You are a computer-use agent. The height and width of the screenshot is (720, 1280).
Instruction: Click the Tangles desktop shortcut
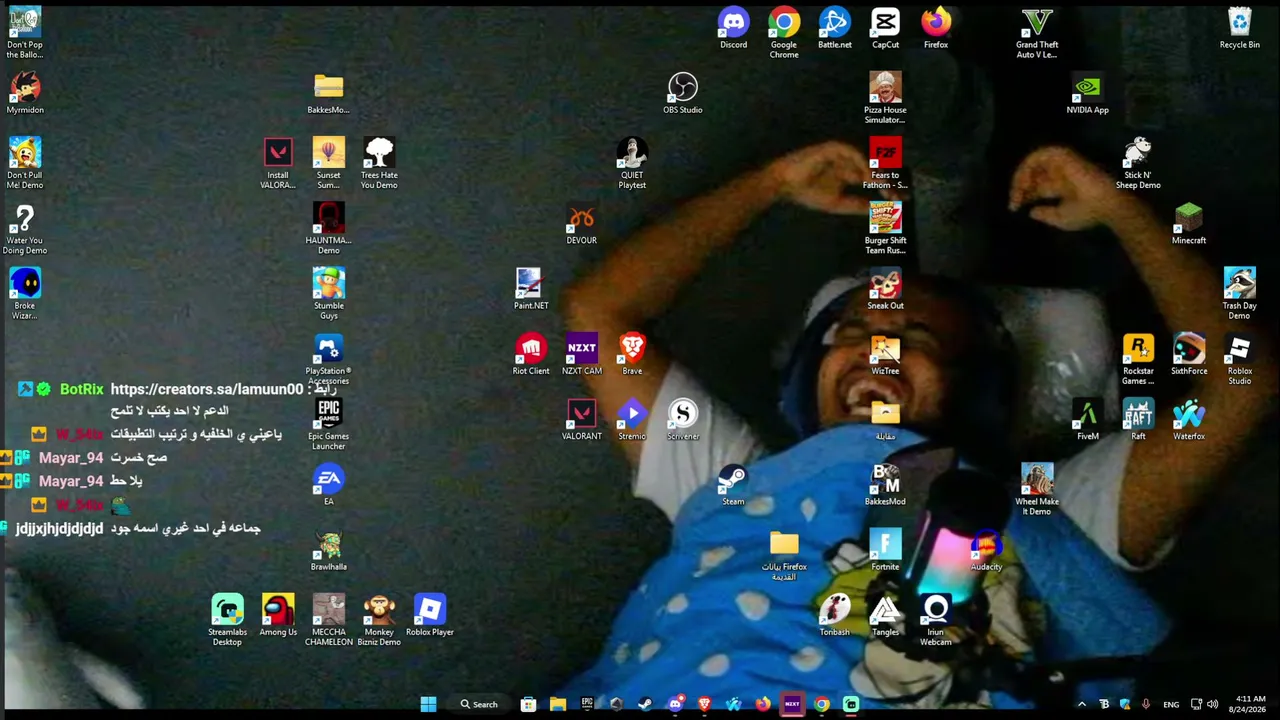click(x=885, y=615)
